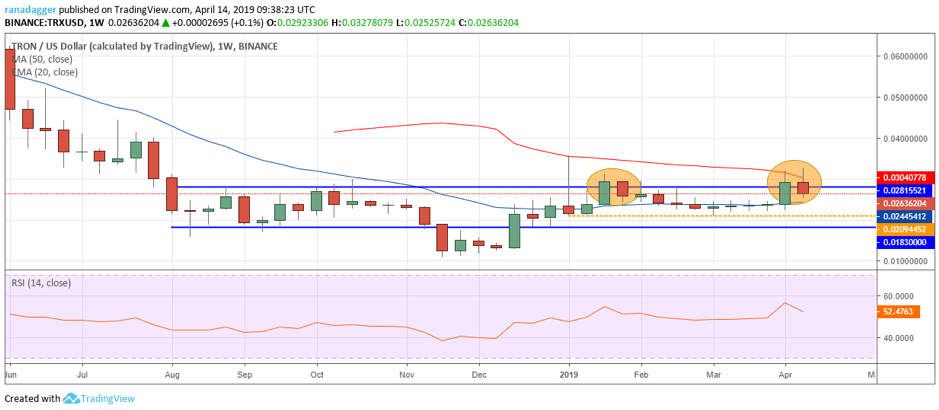Click the EMA (20, close) legend label
939x410 pixels.
[43, 72]
